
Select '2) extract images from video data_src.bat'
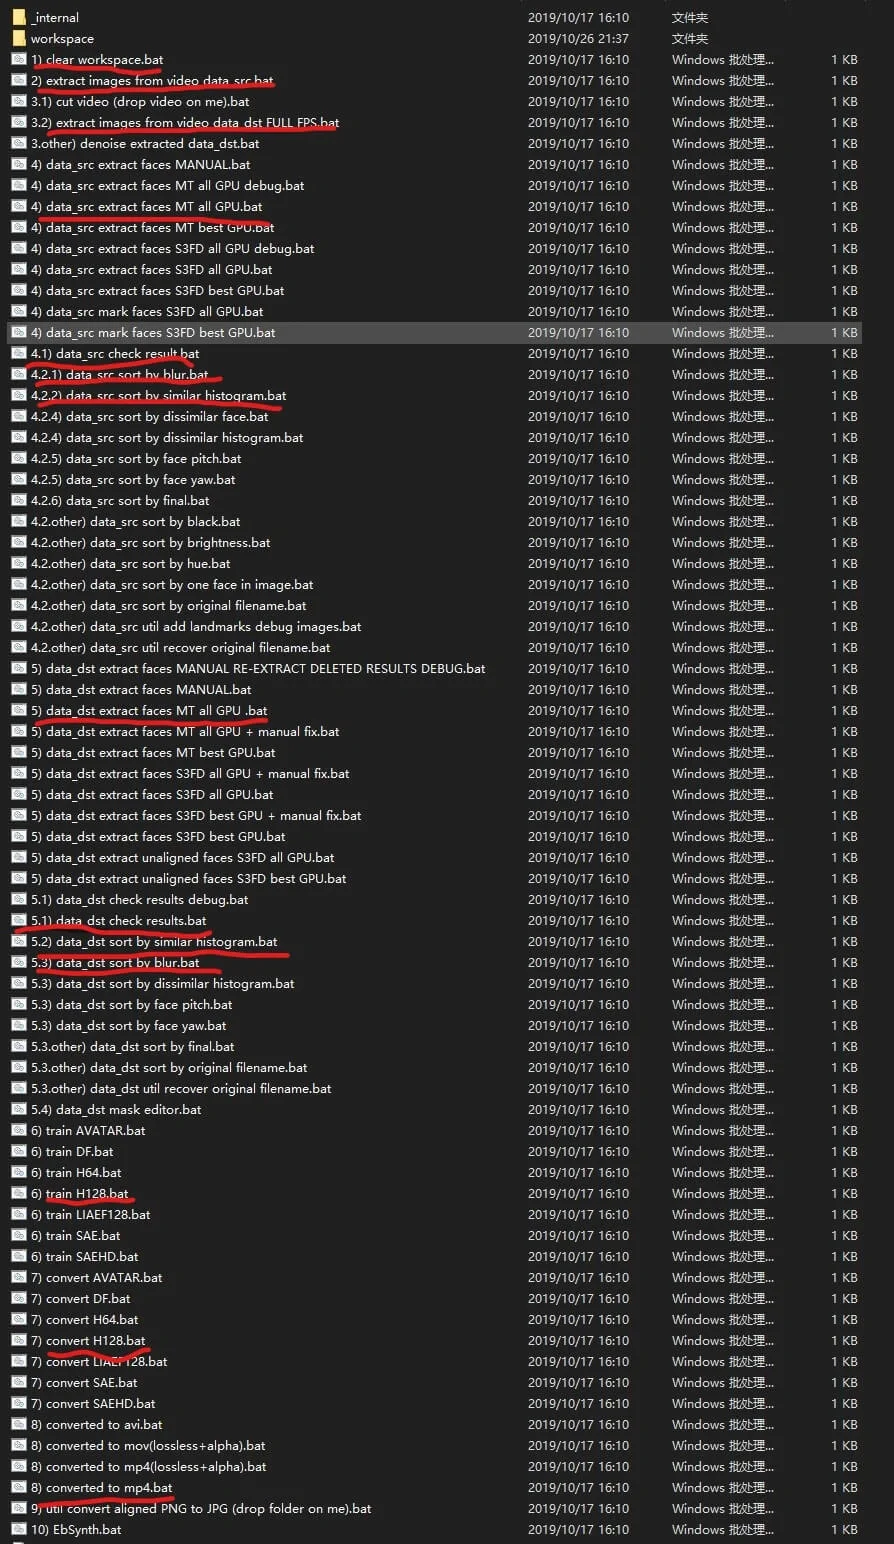click(x=152, y=81)
